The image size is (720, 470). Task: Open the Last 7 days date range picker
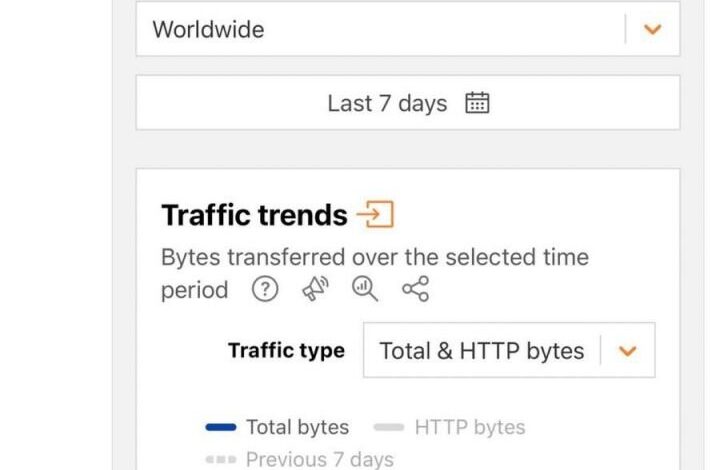(387, 103)
